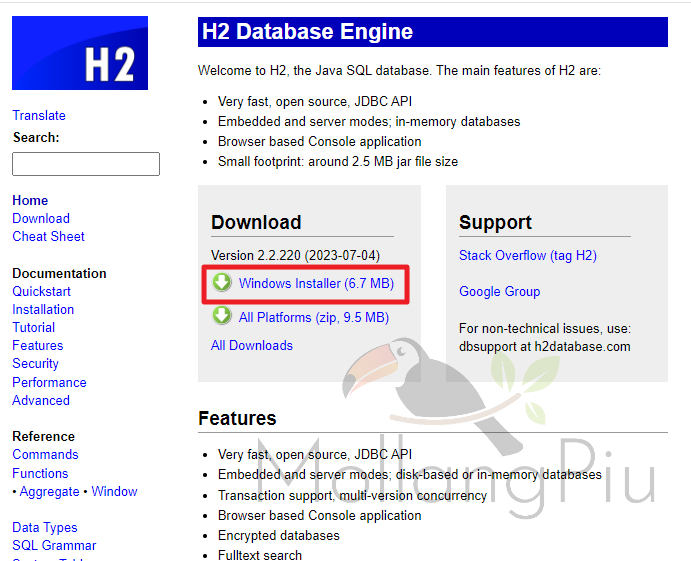Screen dimensions: 691x561
Task: Open the Window functions link
Action: pyautogui.click(x=115, y=491)
